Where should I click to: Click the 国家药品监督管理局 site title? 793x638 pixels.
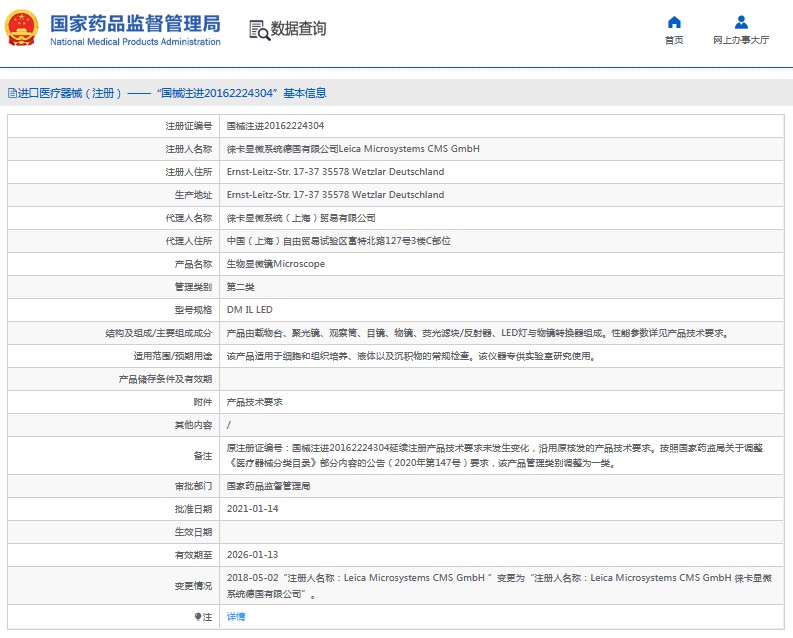[134, 23]
